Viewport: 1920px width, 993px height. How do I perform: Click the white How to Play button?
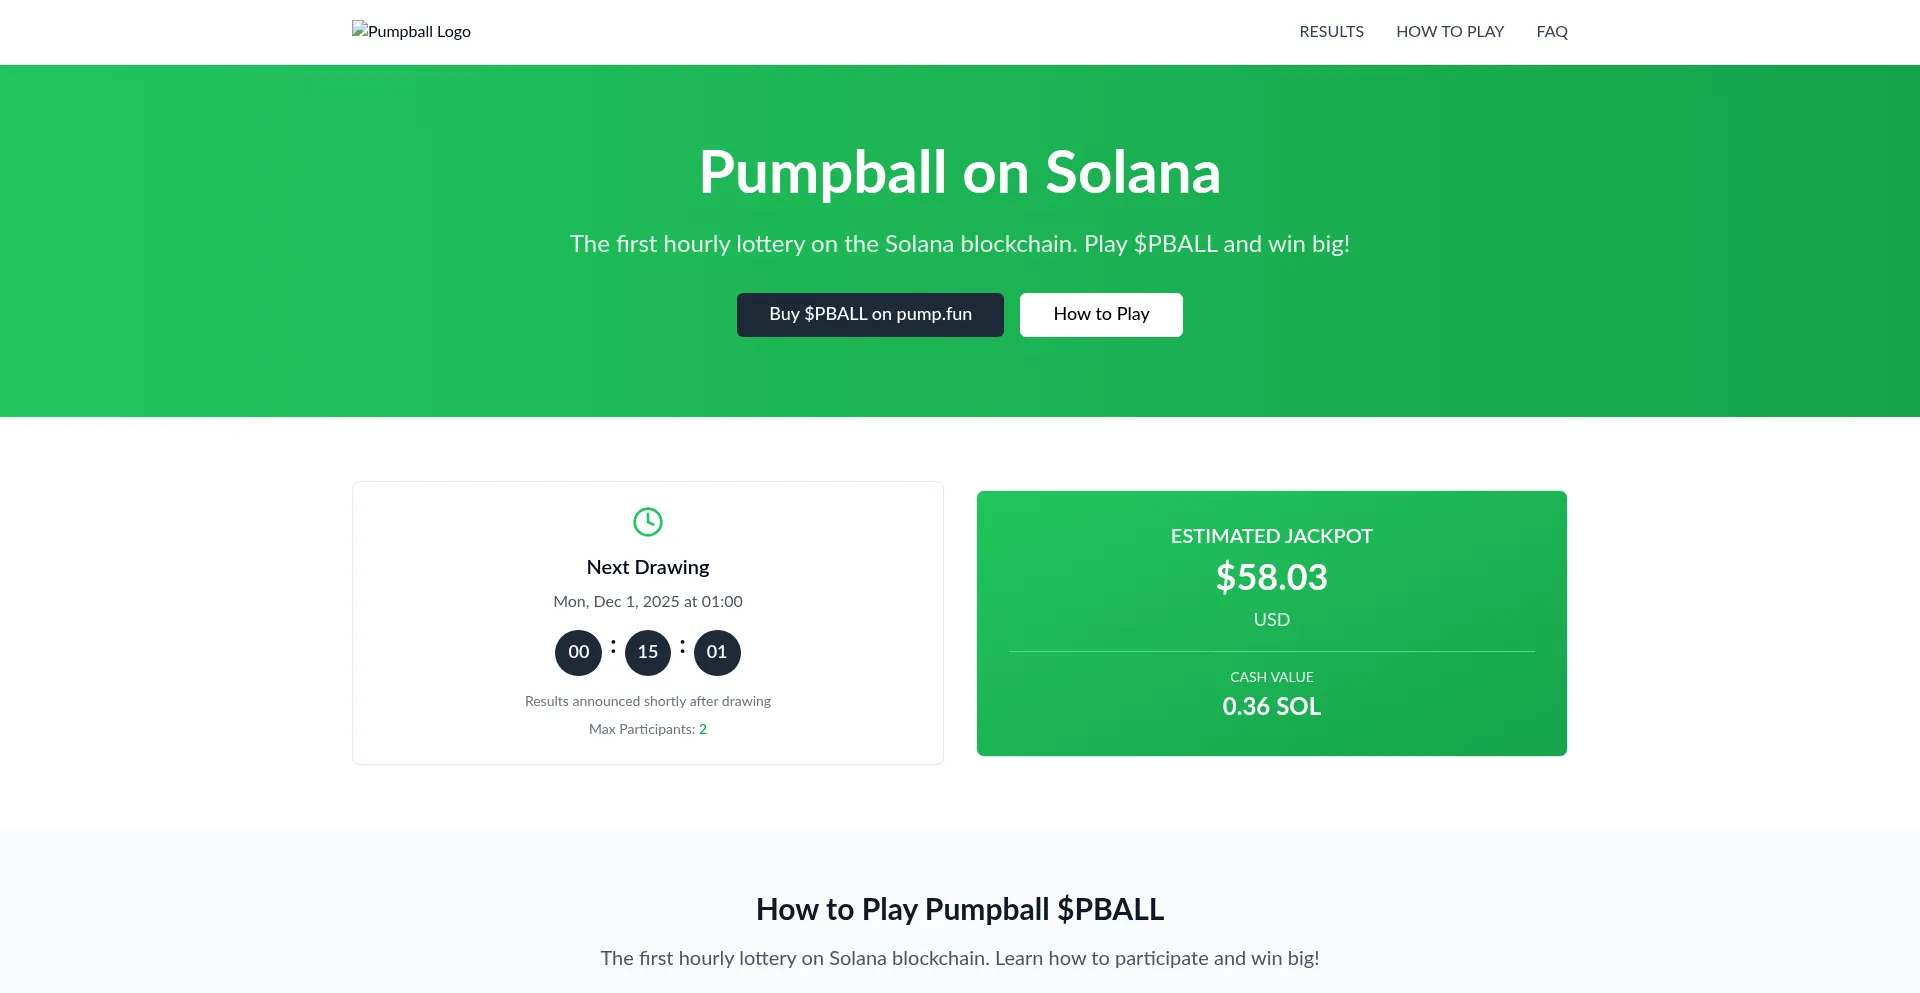pos(1101,314)
